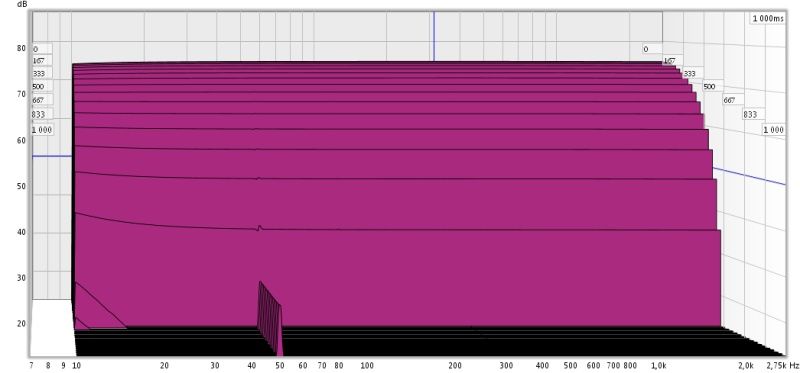
Task: Click the blue vertical cursor line at top
Action: pos(434,36)
